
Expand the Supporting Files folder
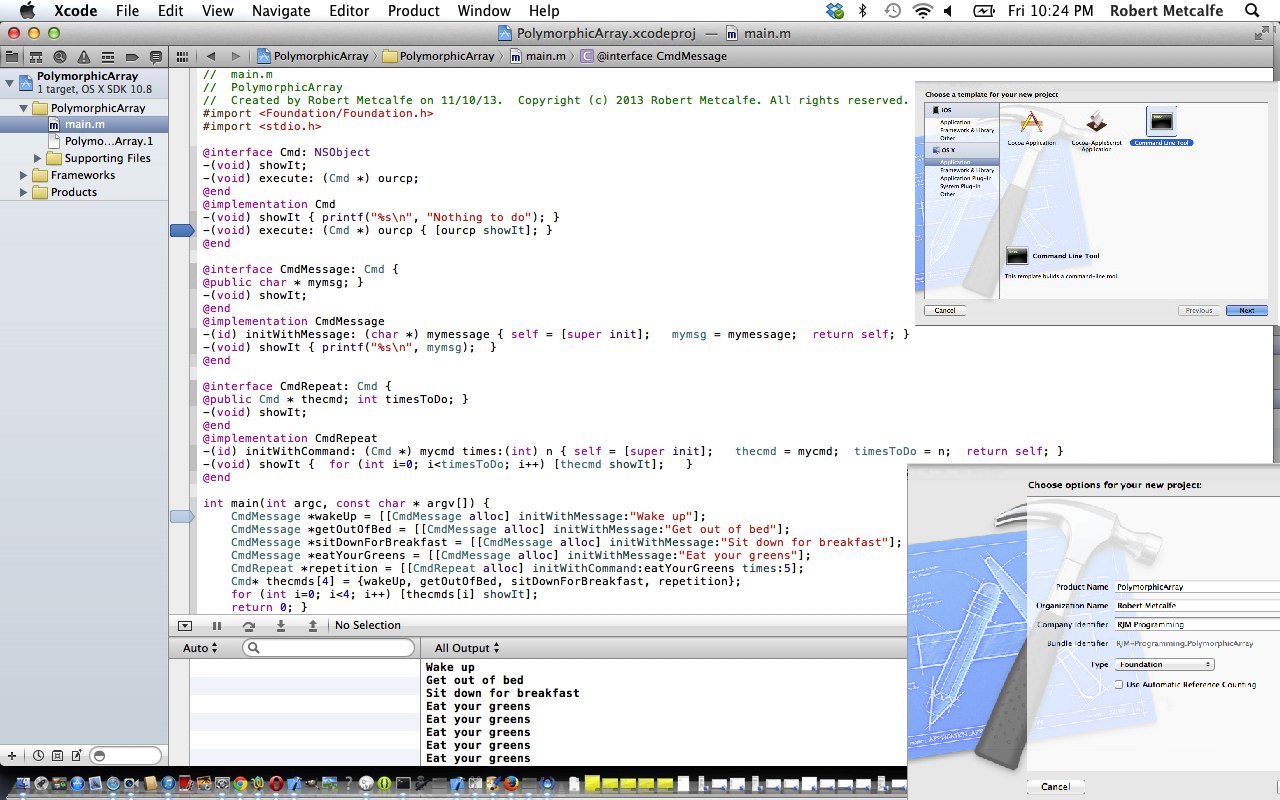(38, 158)
